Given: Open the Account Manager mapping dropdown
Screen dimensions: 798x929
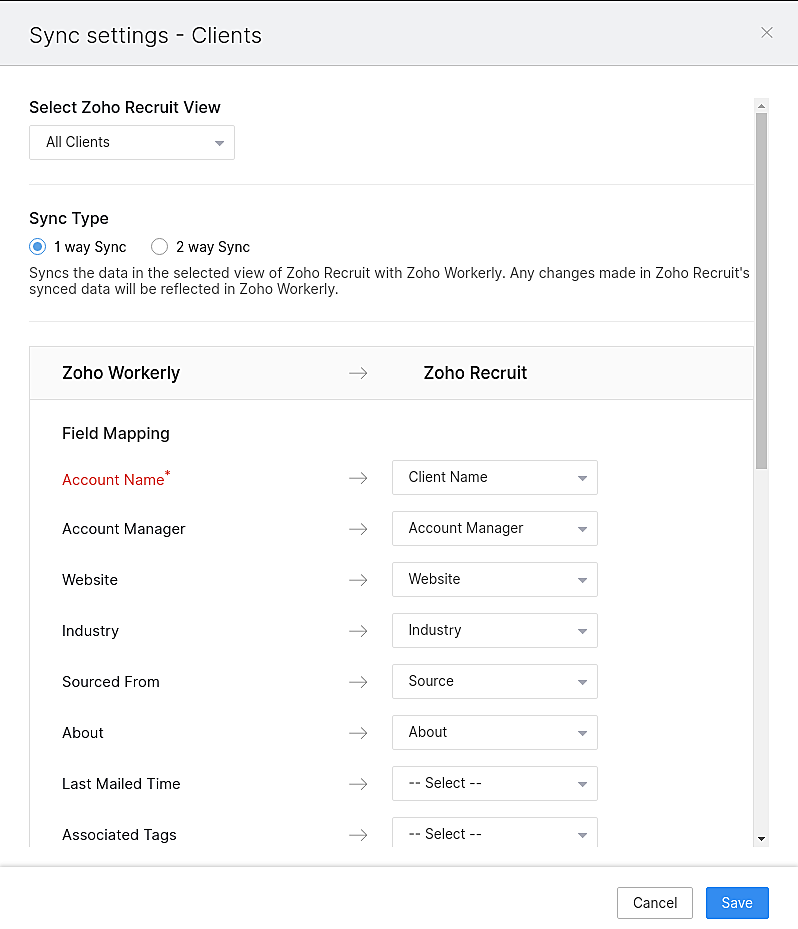Looking at the screenshot, I should tap(495, 528).
